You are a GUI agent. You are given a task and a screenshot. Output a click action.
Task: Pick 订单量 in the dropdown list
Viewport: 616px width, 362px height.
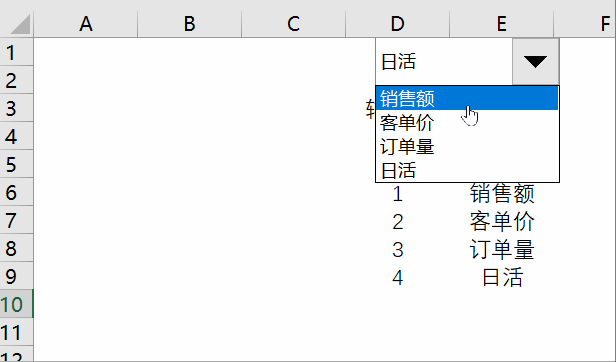tap(467, 147)
